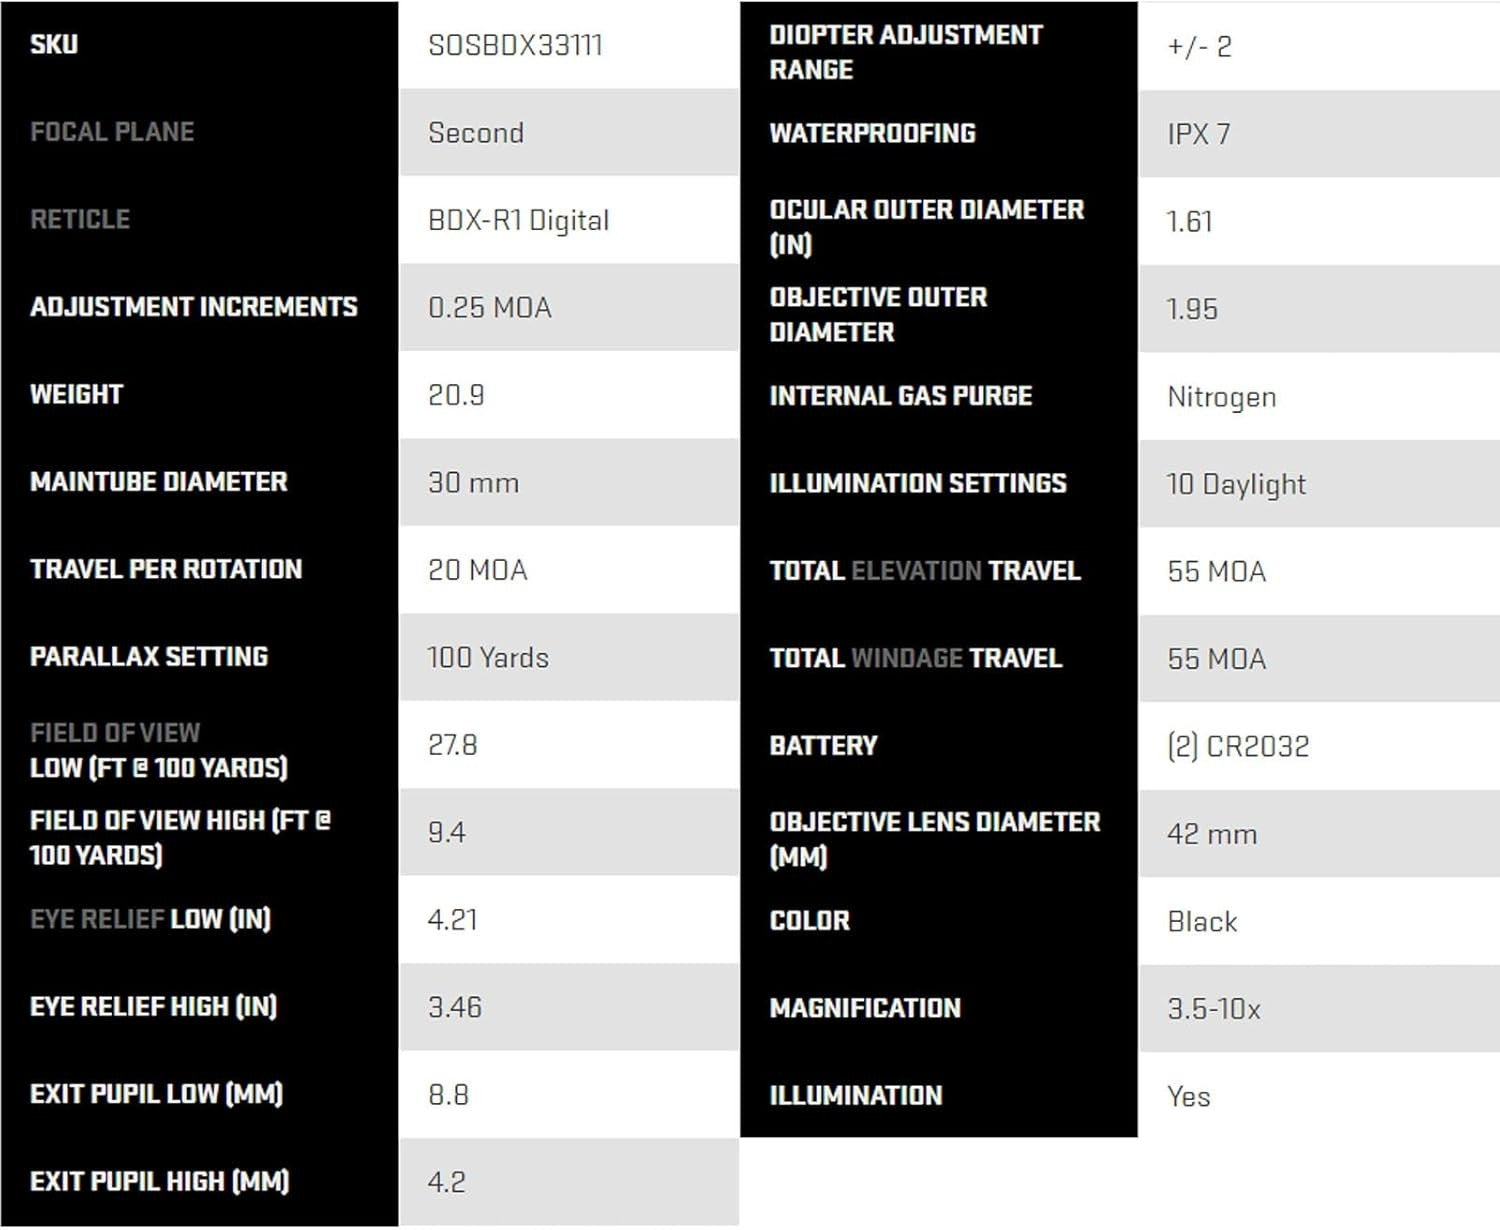The height and width of the screenshot is (1230, 1500).
Task: Select the WATERPROOFING row label
Action: [x=872, y=133]
